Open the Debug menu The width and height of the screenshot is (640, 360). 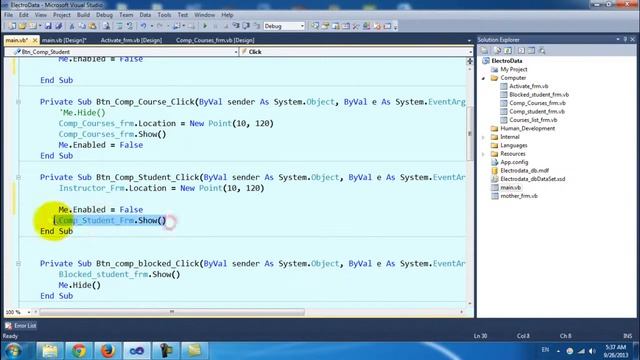point(104,15)
